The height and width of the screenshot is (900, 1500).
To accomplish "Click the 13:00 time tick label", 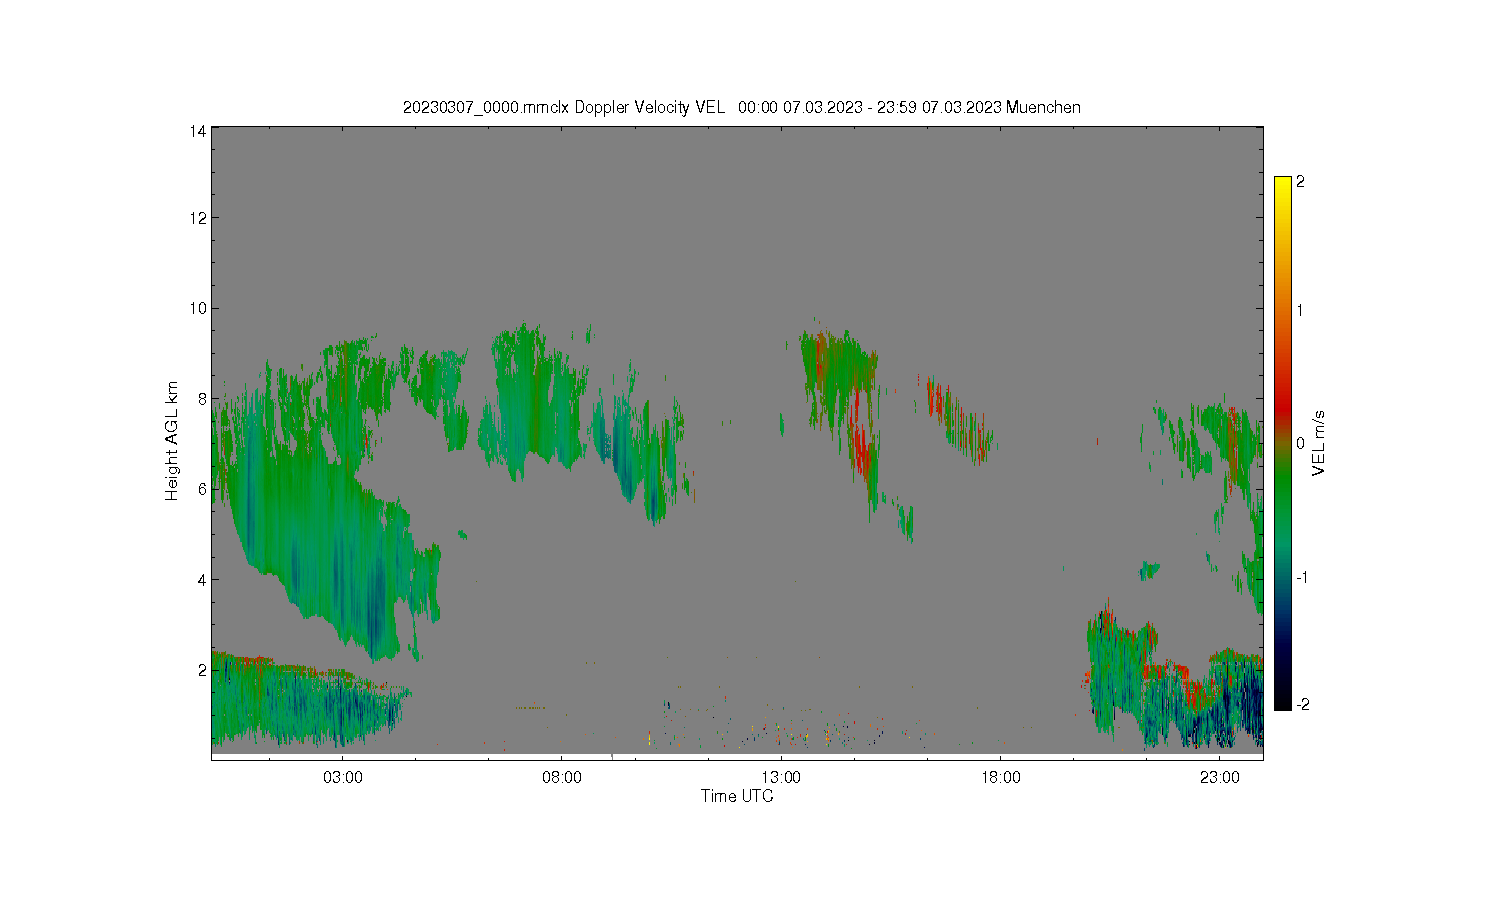I will coord(781,778).
